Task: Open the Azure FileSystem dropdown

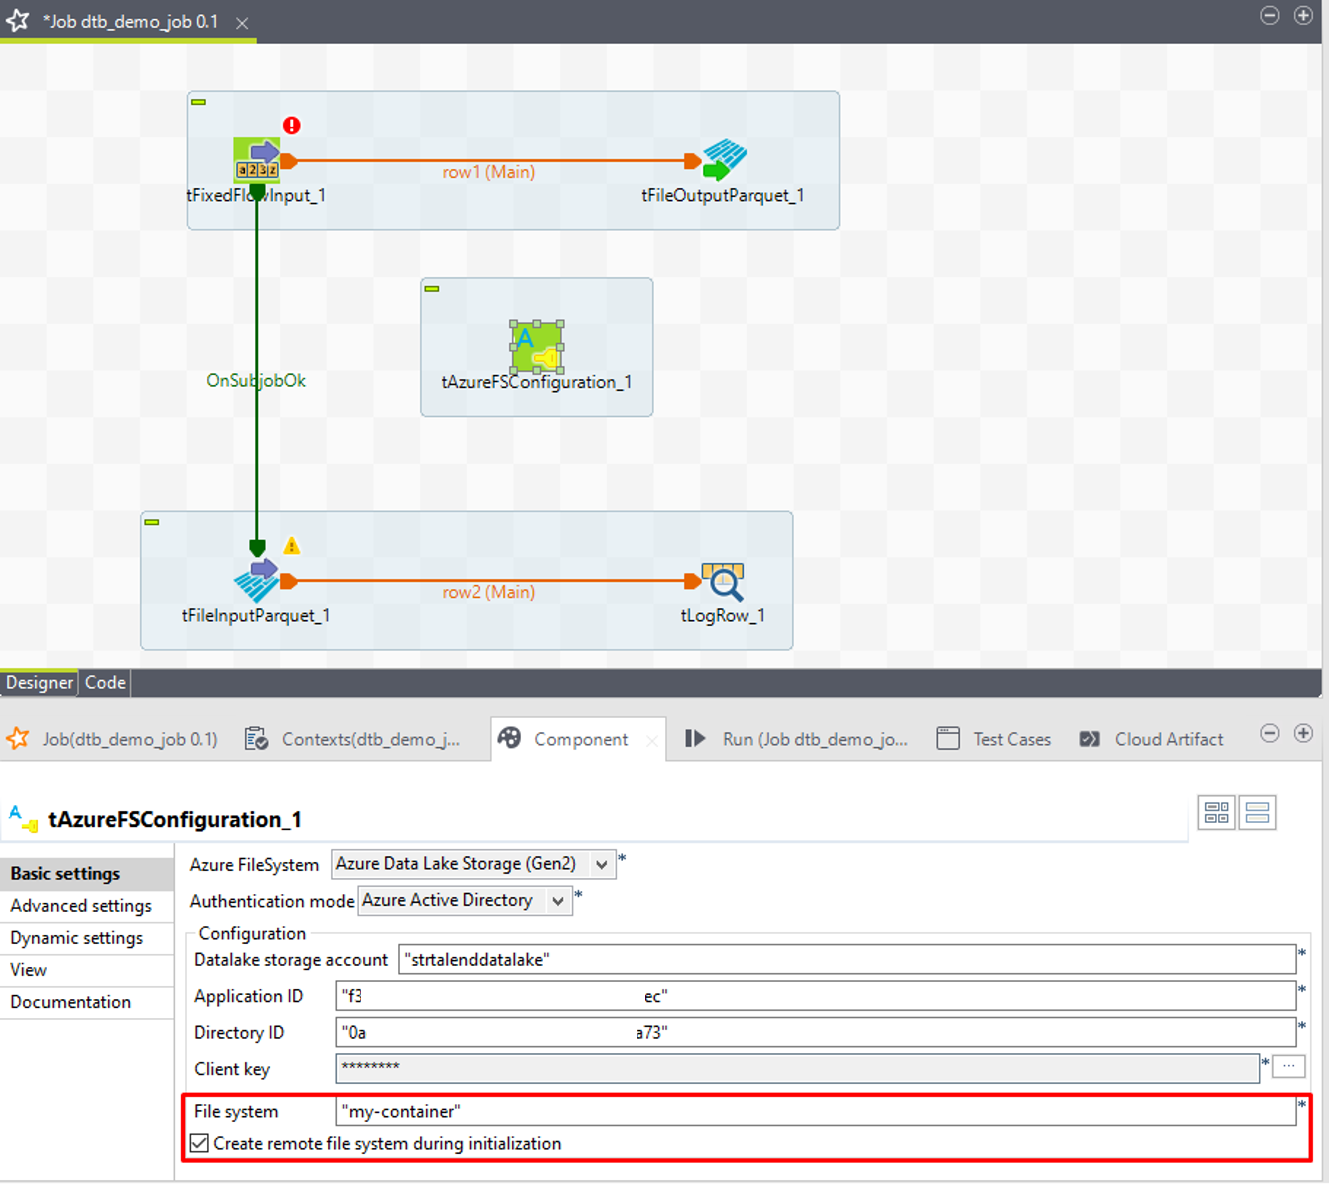Action: pos(601,864)
